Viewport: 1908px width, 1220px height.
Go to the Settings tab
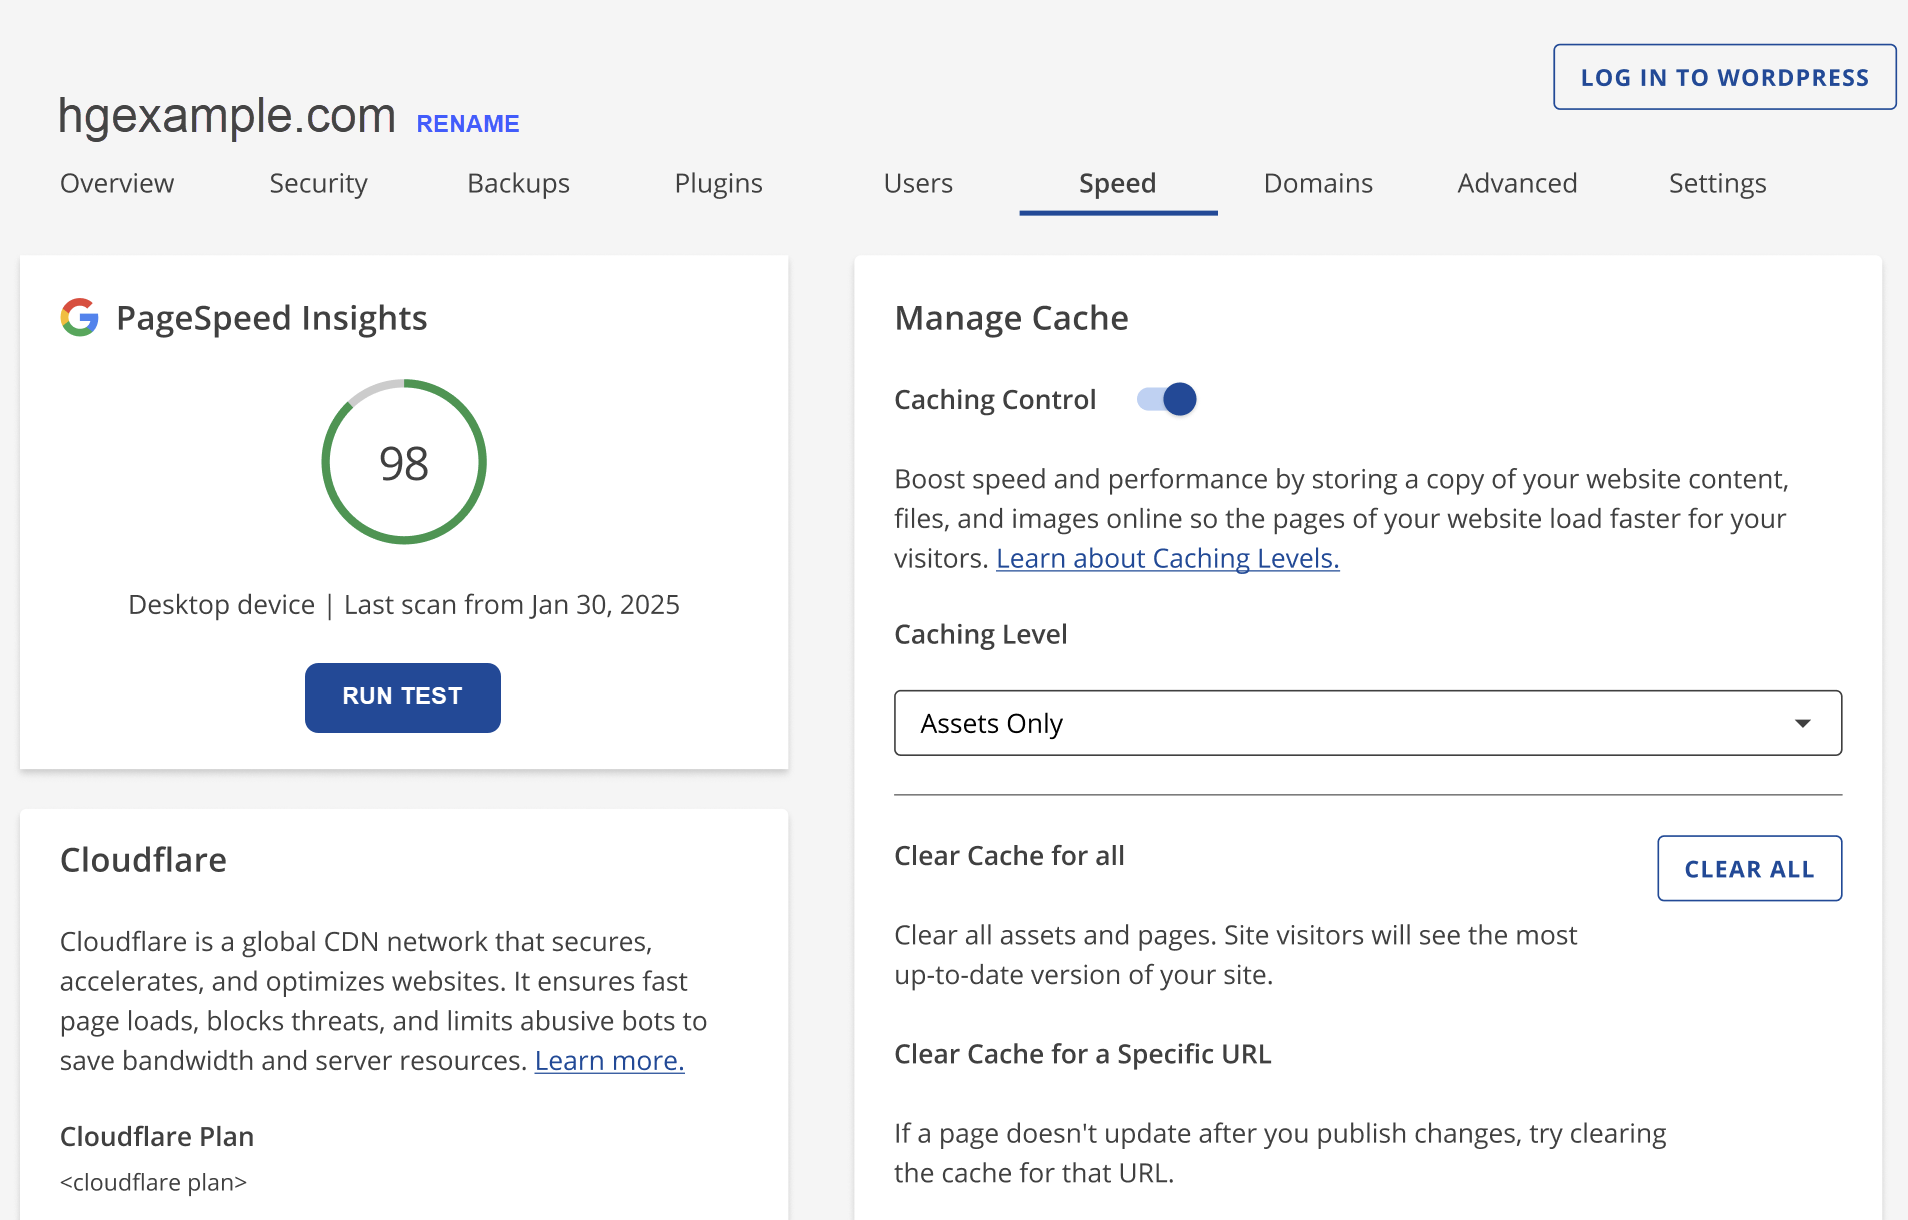coord(1717,183)
